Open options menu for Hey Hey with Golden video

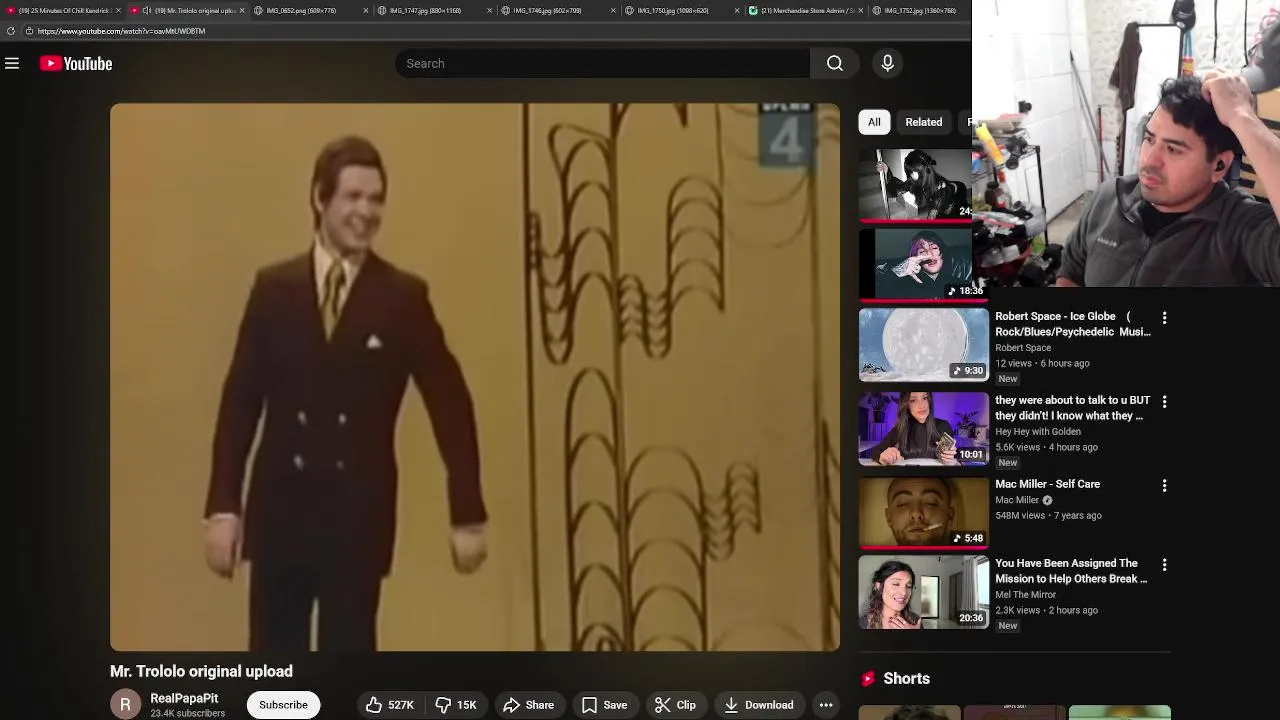(x=1164, y=402)
